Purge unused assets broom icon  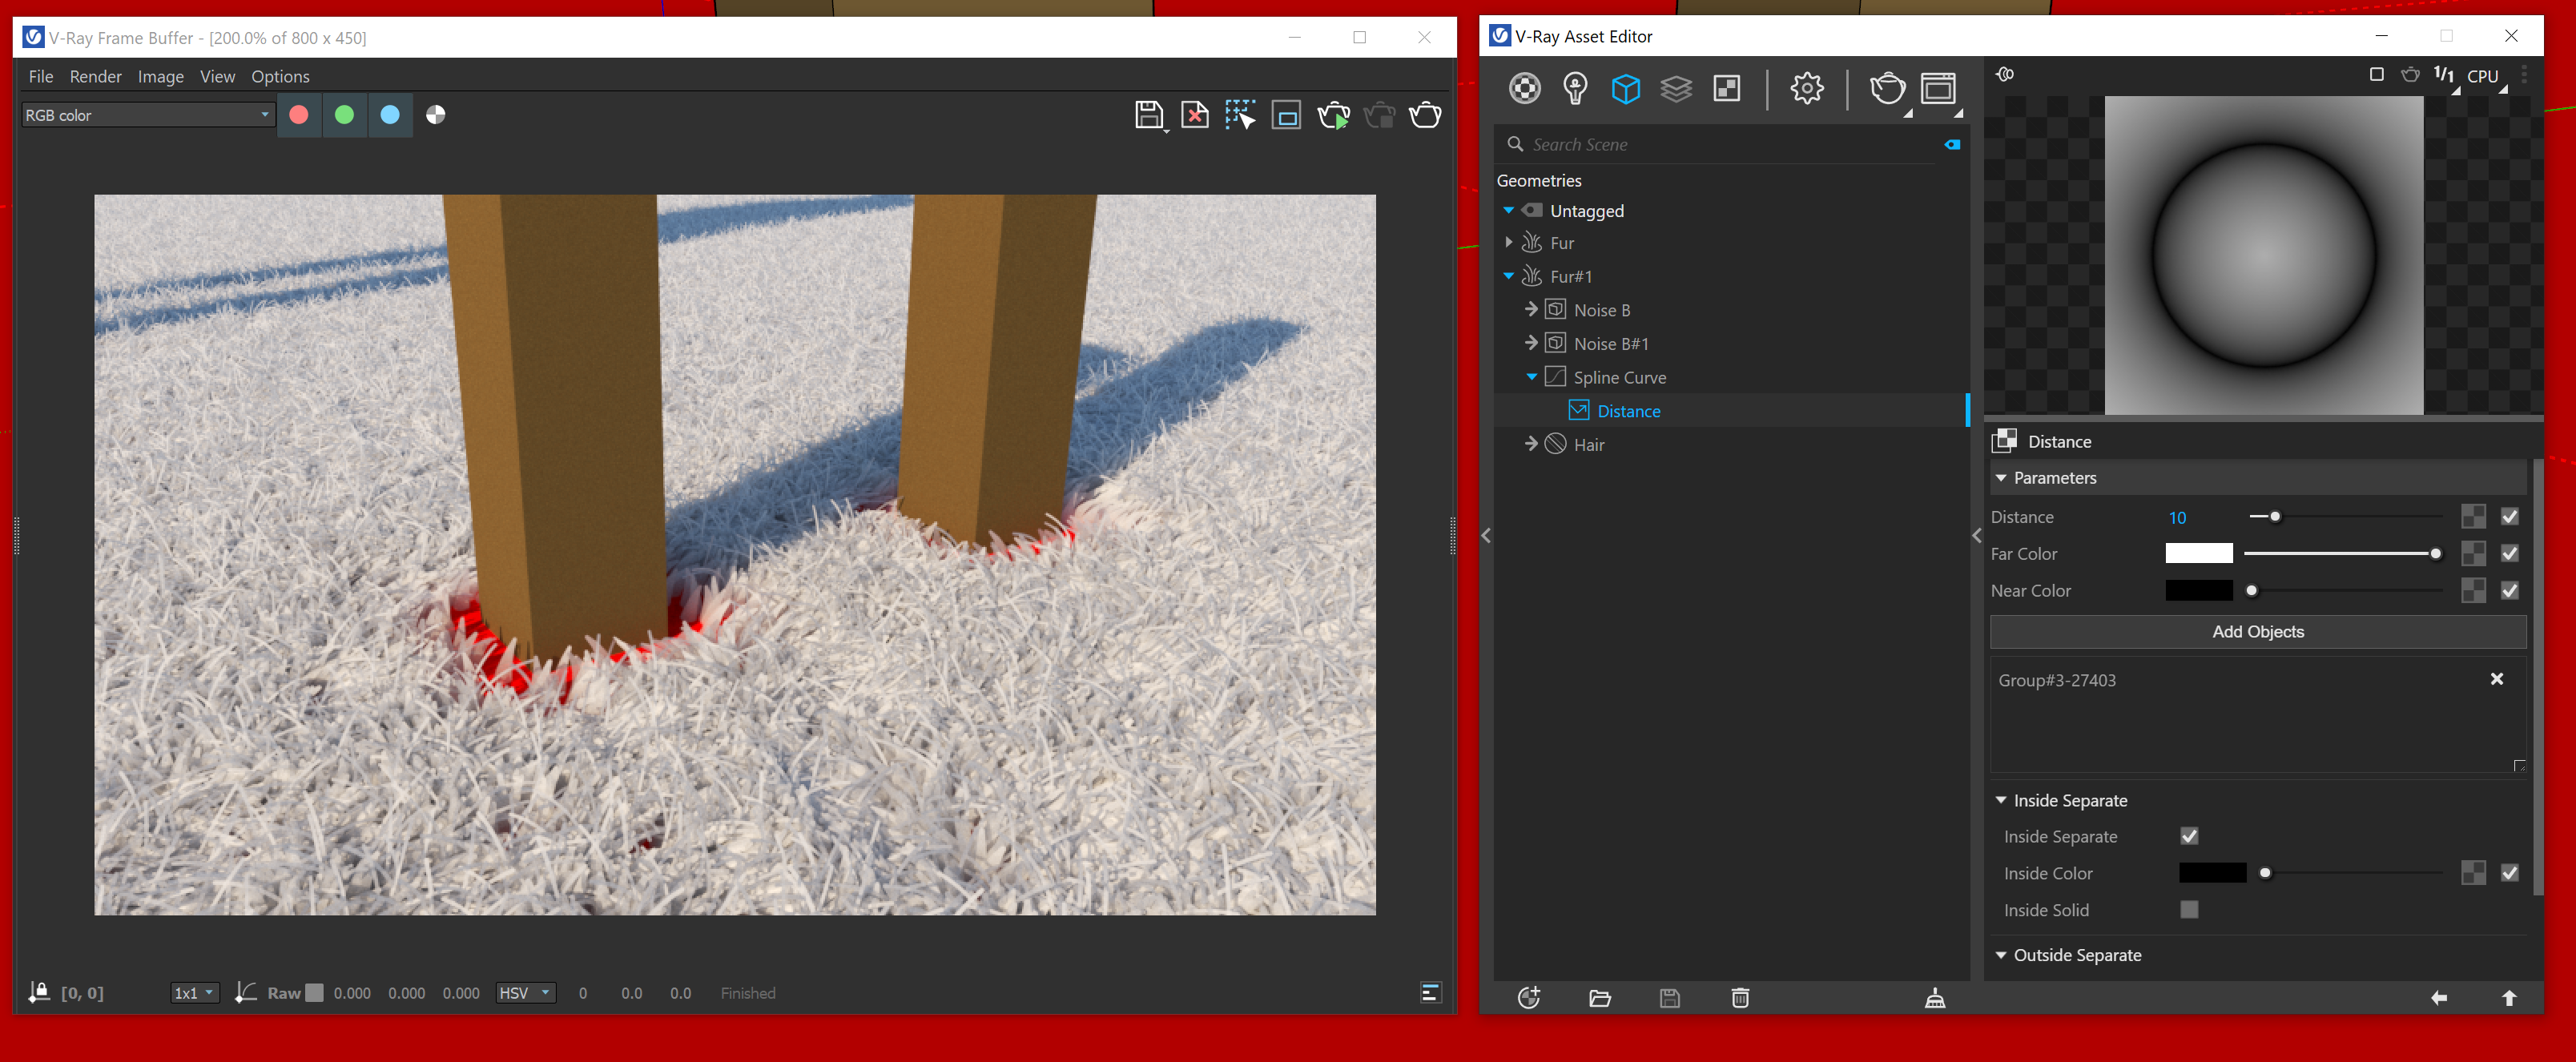(x=1935, y=997)
